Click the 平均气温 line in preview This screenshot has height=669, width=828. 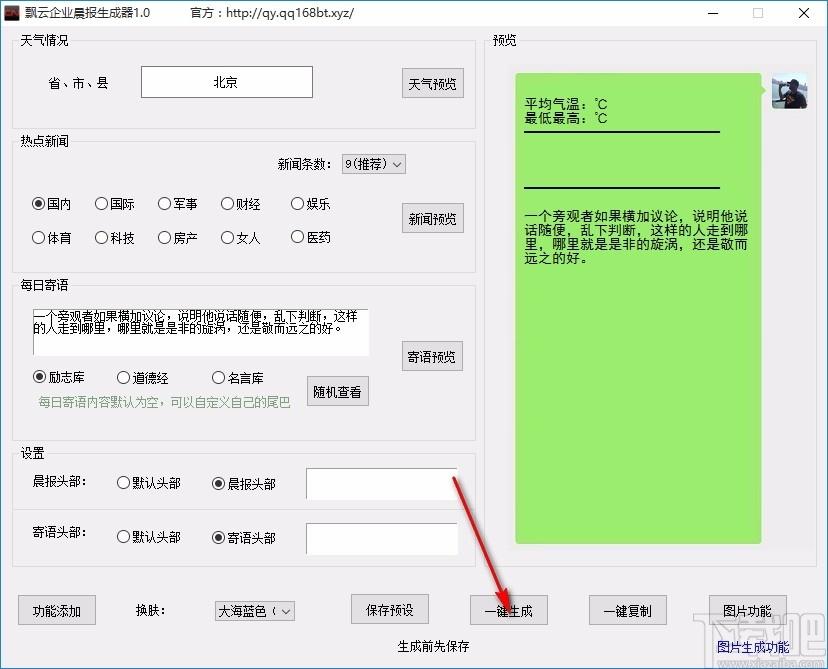click(x=566, y=104)
